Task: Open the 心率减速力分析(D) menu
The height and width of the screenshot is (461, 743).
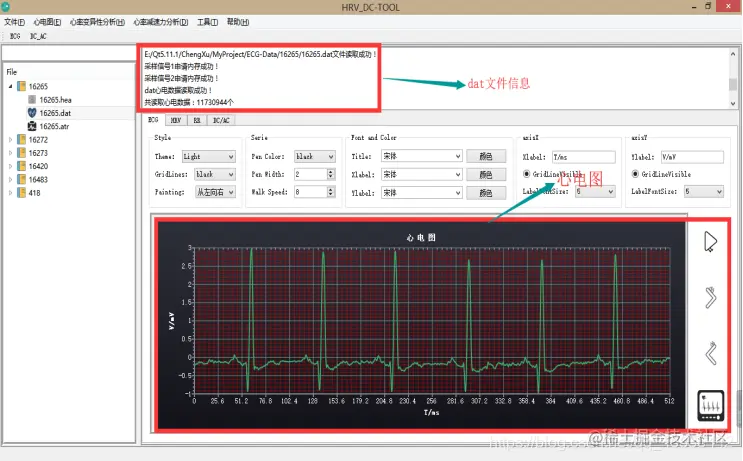Action: pyautogui.click(x=161, y=22)
